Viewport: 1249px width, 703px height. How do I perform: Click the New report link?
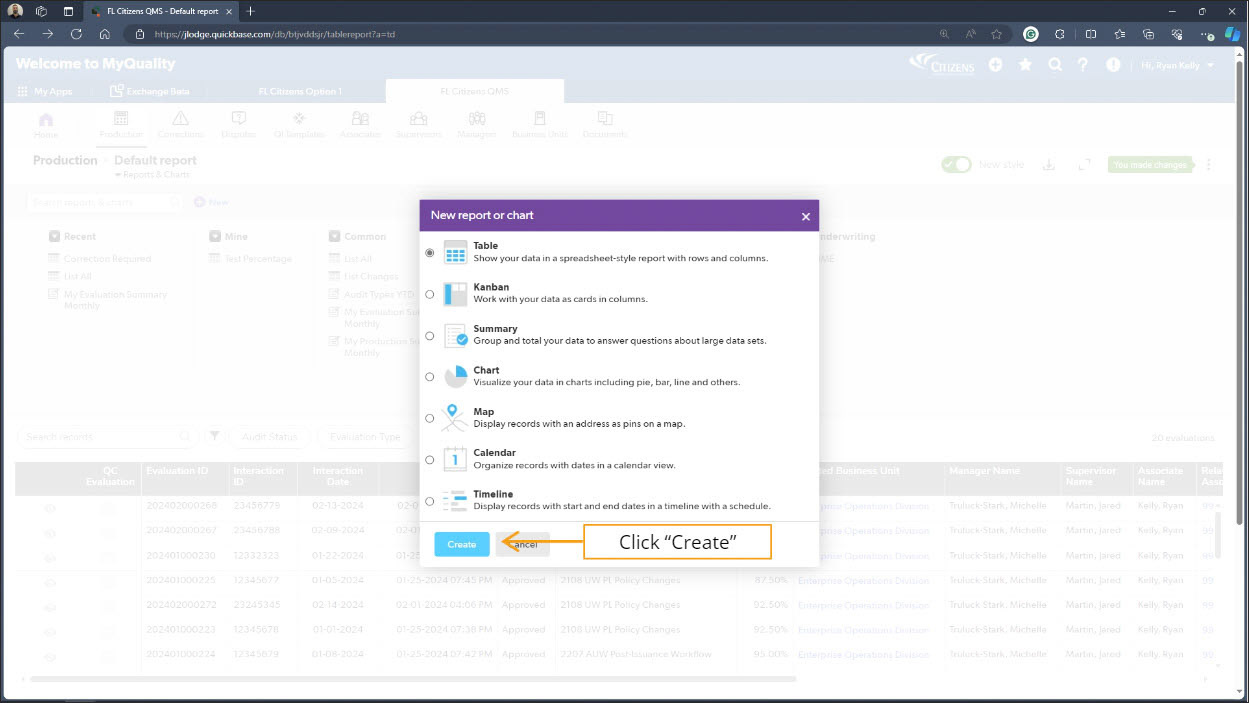(211, 202)
